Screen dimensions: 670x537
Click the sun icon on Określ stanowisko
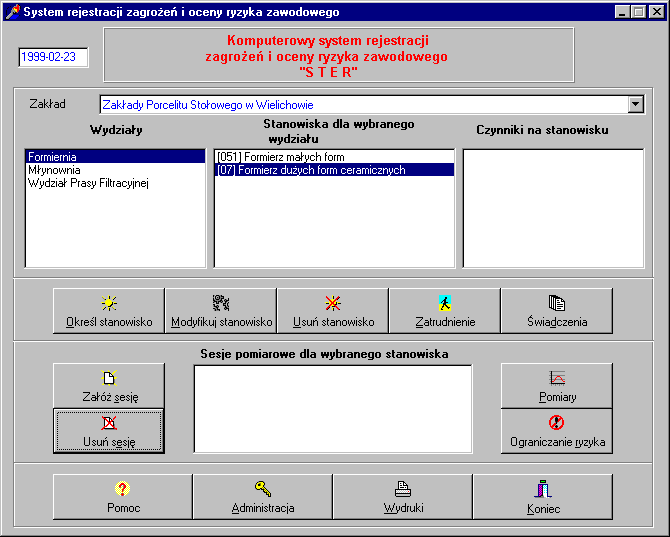click(108, 303)
